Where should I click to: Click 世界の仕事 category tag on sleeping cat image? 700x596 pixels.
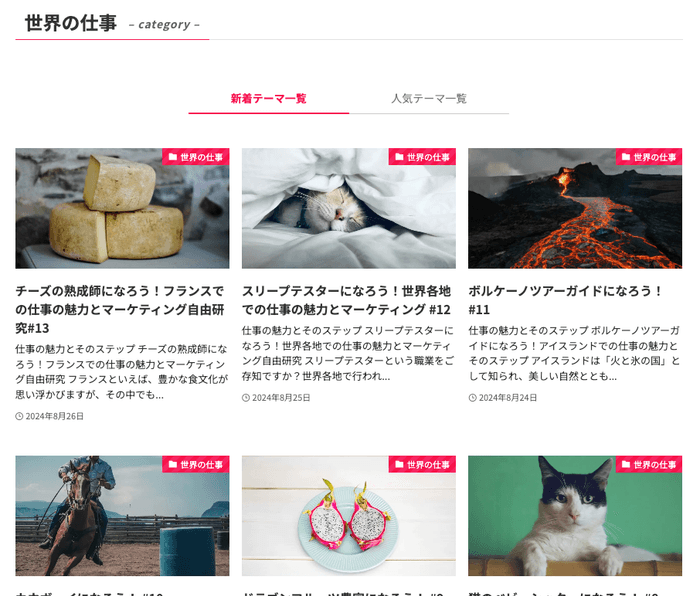pos(422,157)
